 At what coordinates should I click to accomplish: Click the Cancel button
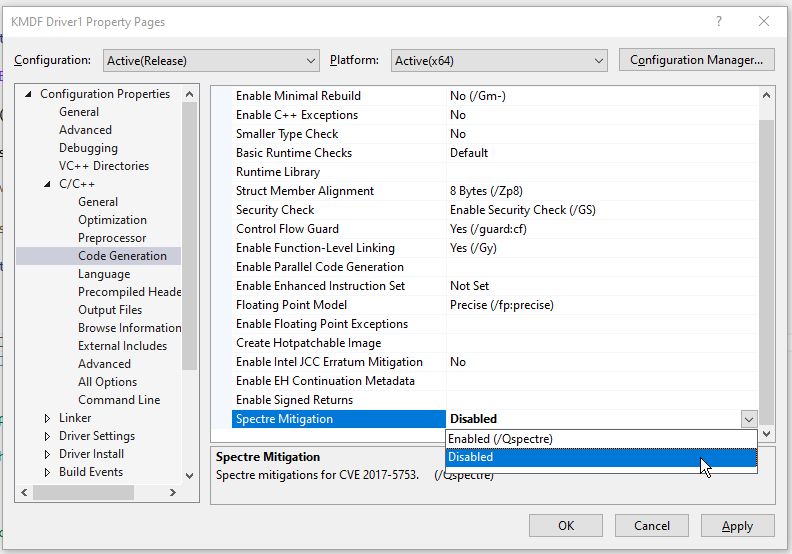pyautogui.click(x=652, y=526)
